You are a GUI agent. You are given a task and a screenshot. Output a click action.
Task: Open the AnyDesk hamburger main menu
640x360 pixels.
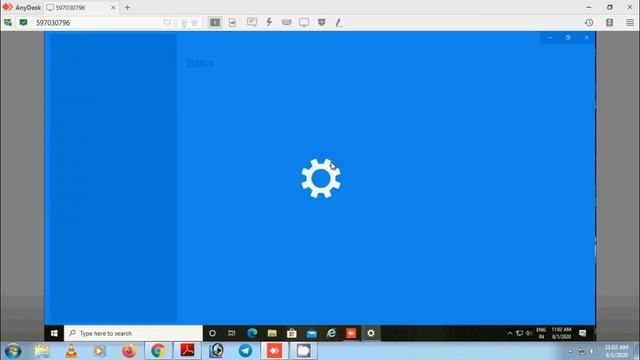(630, 22)
